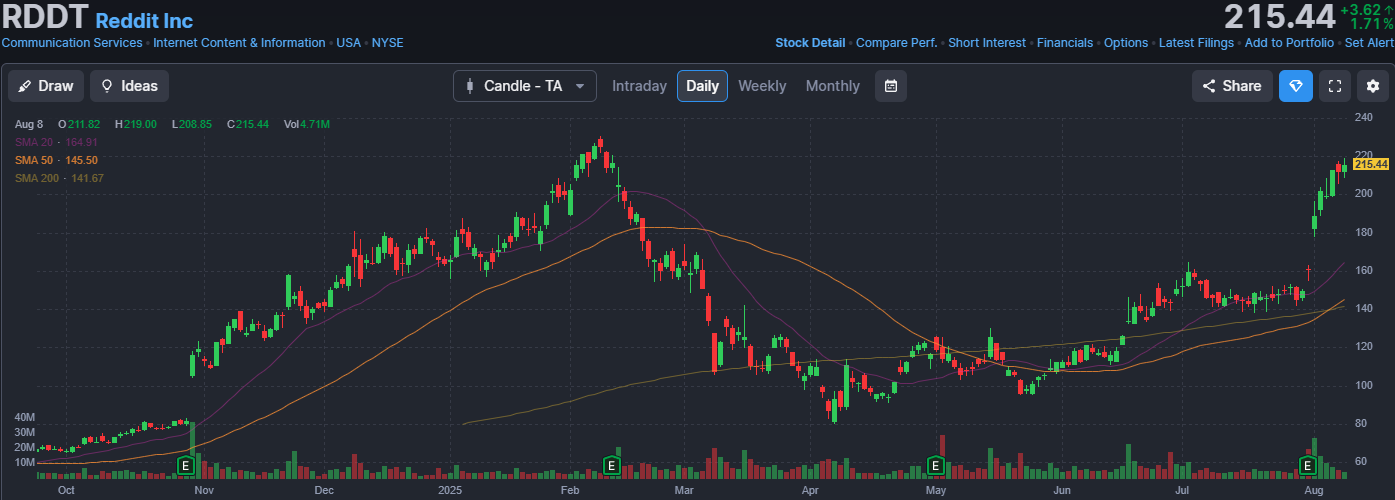This screenshot has width=1395, height=500.
Task: Open chart settings gear
Action: (x=1372, y=86)
